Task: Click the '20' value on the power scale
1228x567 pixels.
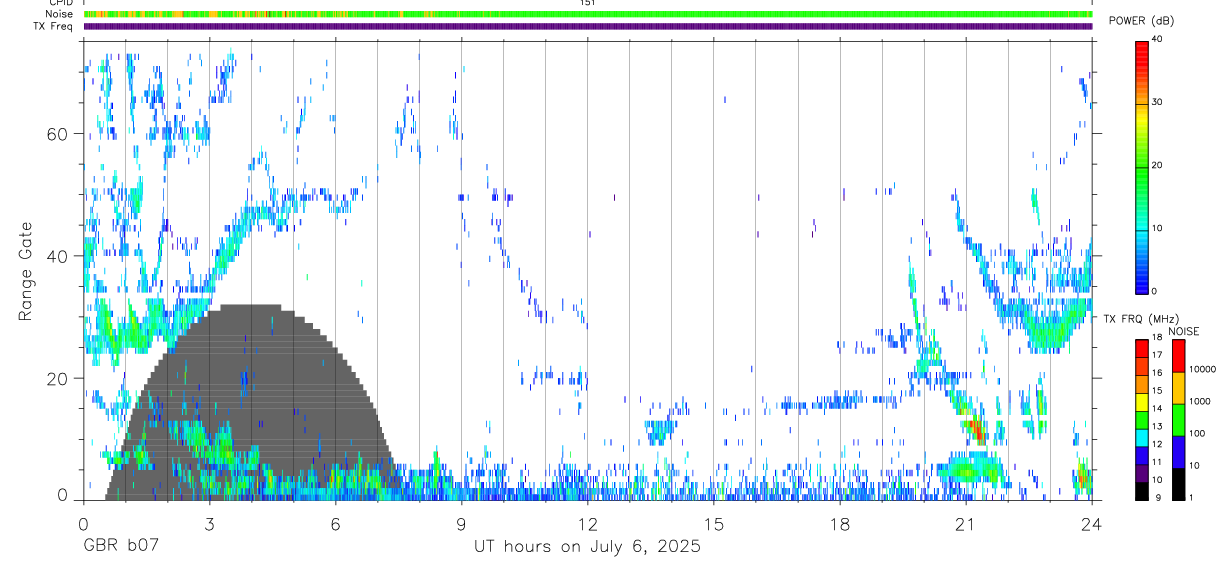Action: point(1156,165)
